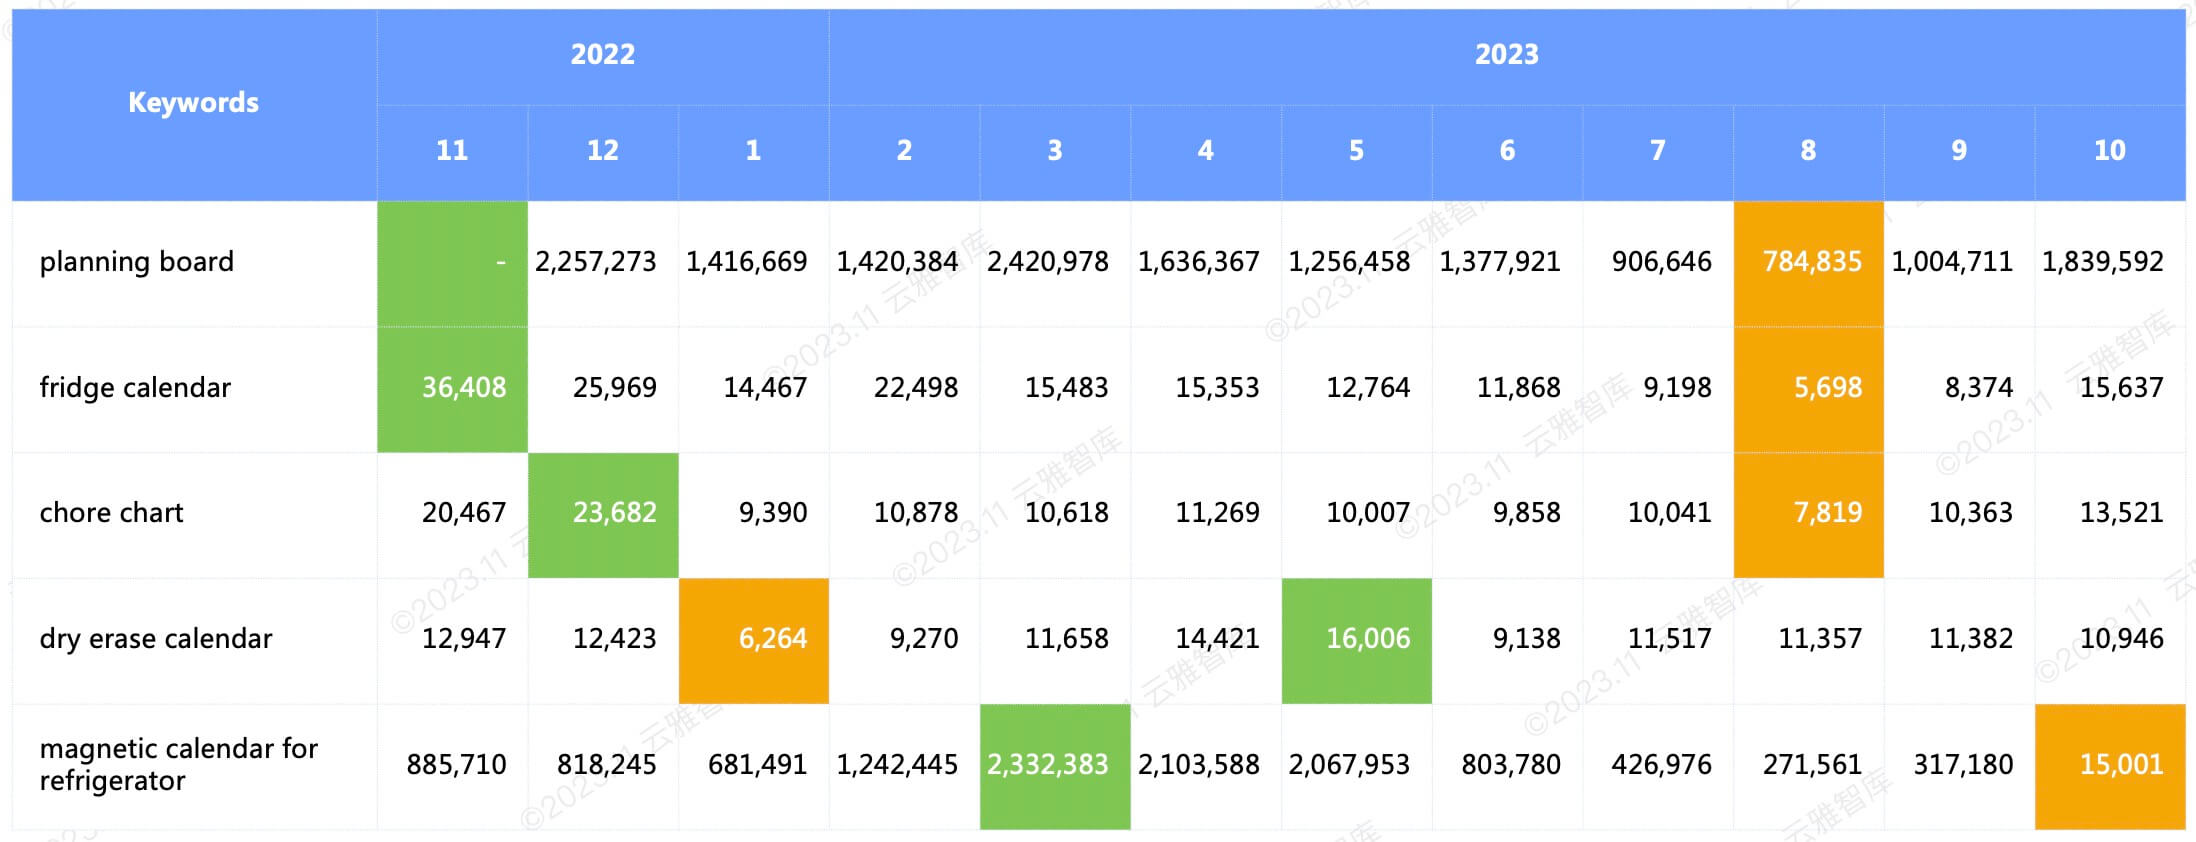Select the month 3 column header

[1054, 151]
